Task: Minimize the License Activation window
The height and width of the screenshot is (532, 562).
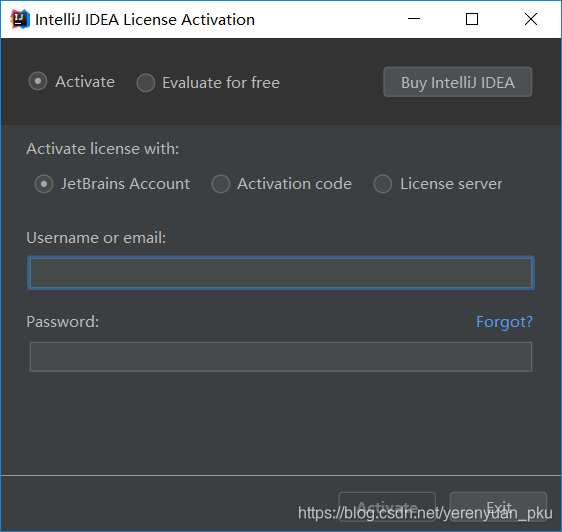Action: click(x=414, y=19)
